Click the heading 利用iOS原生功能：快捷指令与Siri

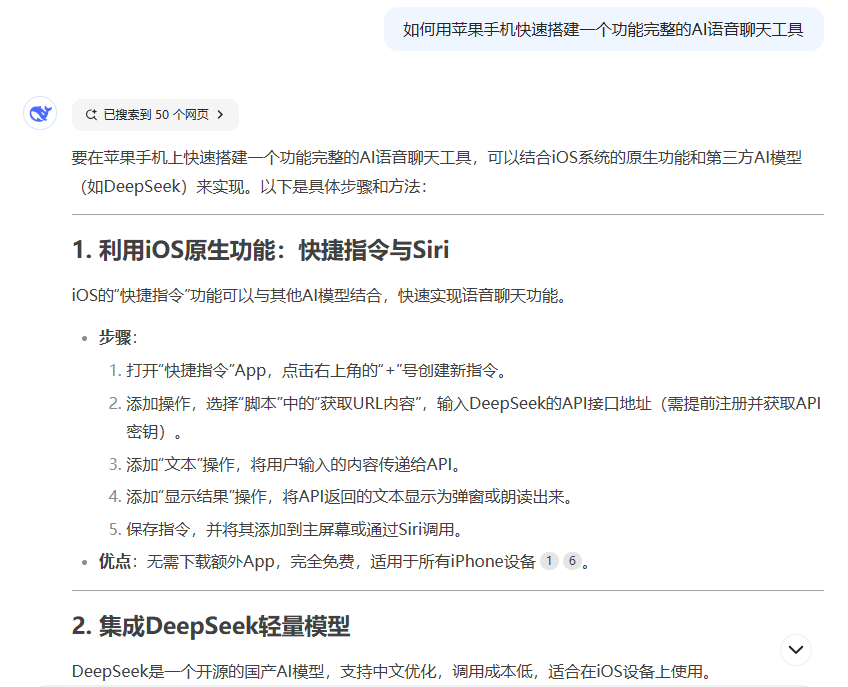(x=260, y=250)
